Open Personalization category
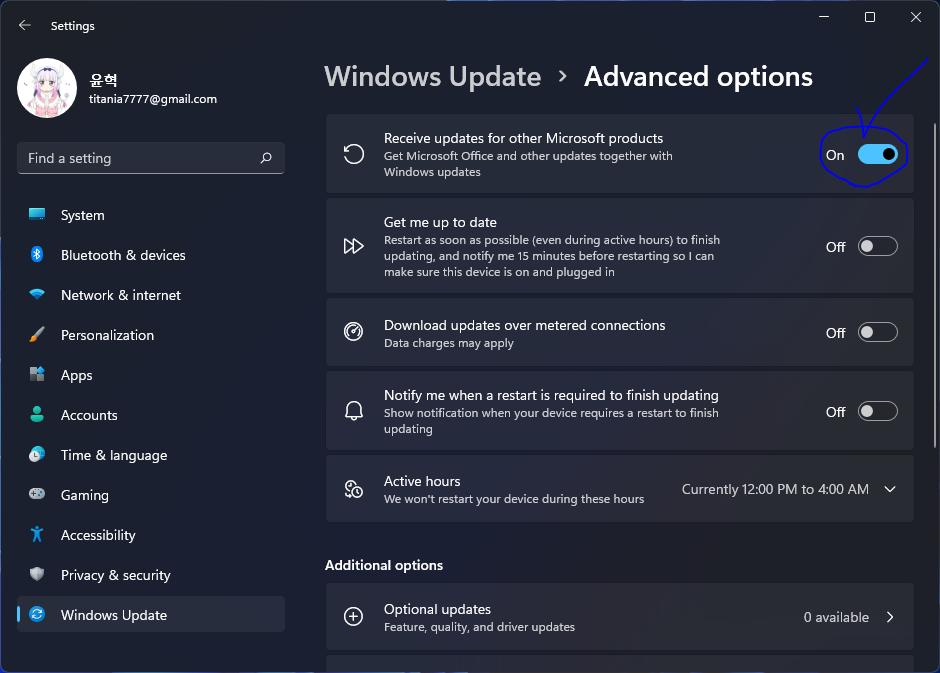The width and height of the screenshot is (940, 673). pos(151,335)
